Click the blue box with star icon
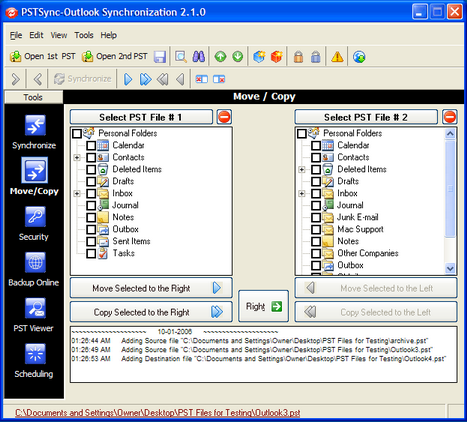Viewport: 467px width, 422px height. (259, 57)
